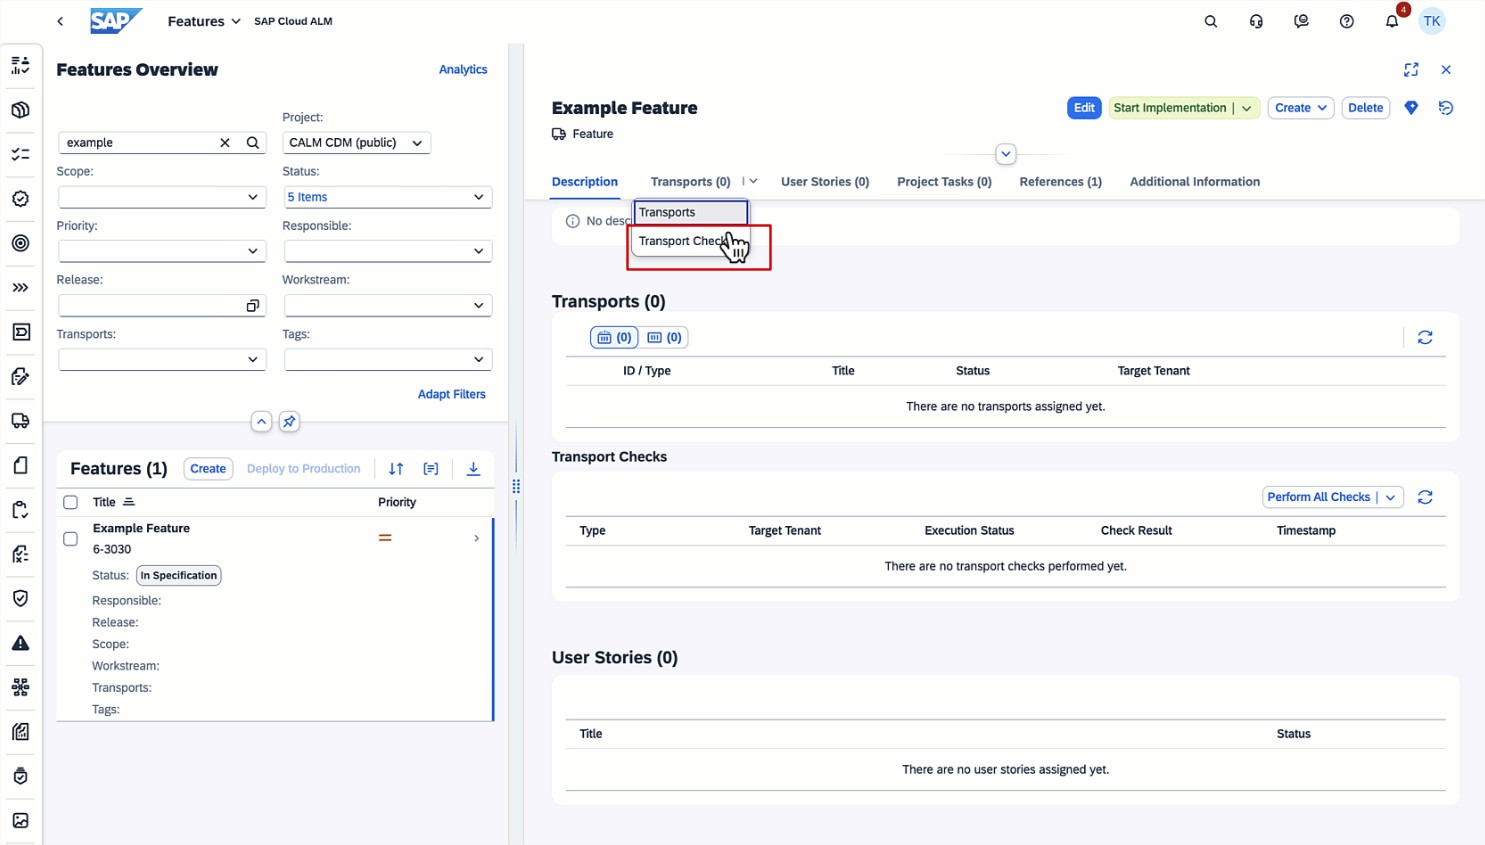Open the Project dropdown CALM CDM (public)

coord(356,143)
